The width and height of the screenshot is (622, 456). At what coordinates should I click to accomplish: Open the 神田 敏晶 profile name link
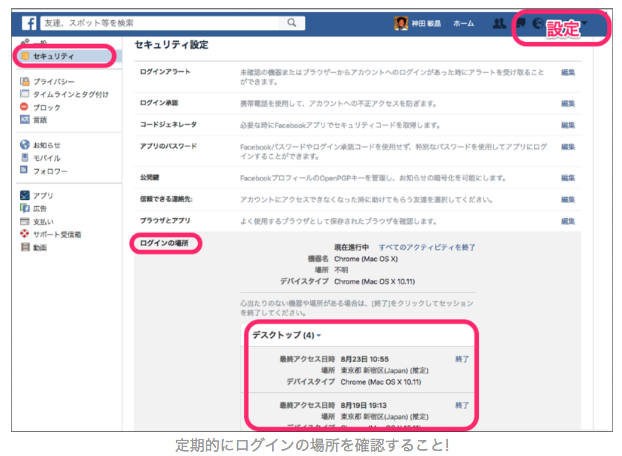pos(426,23)
